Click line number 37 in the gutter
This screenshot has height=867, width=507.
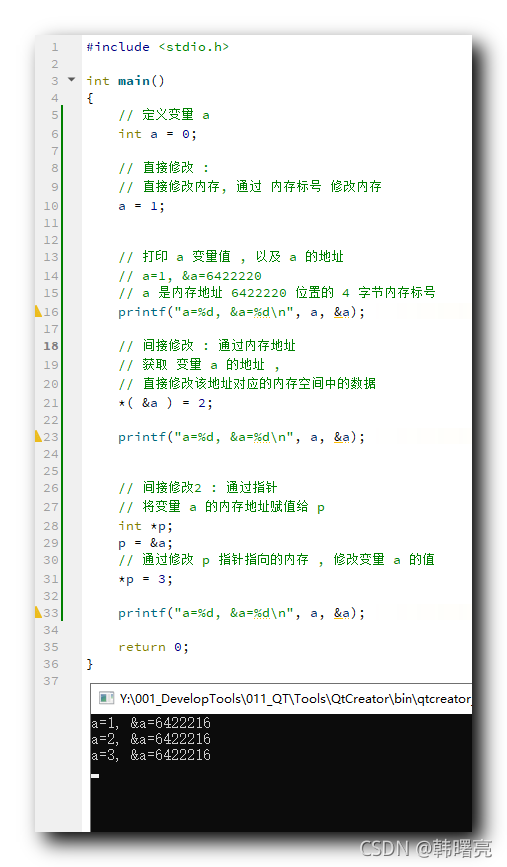(51, 681)
